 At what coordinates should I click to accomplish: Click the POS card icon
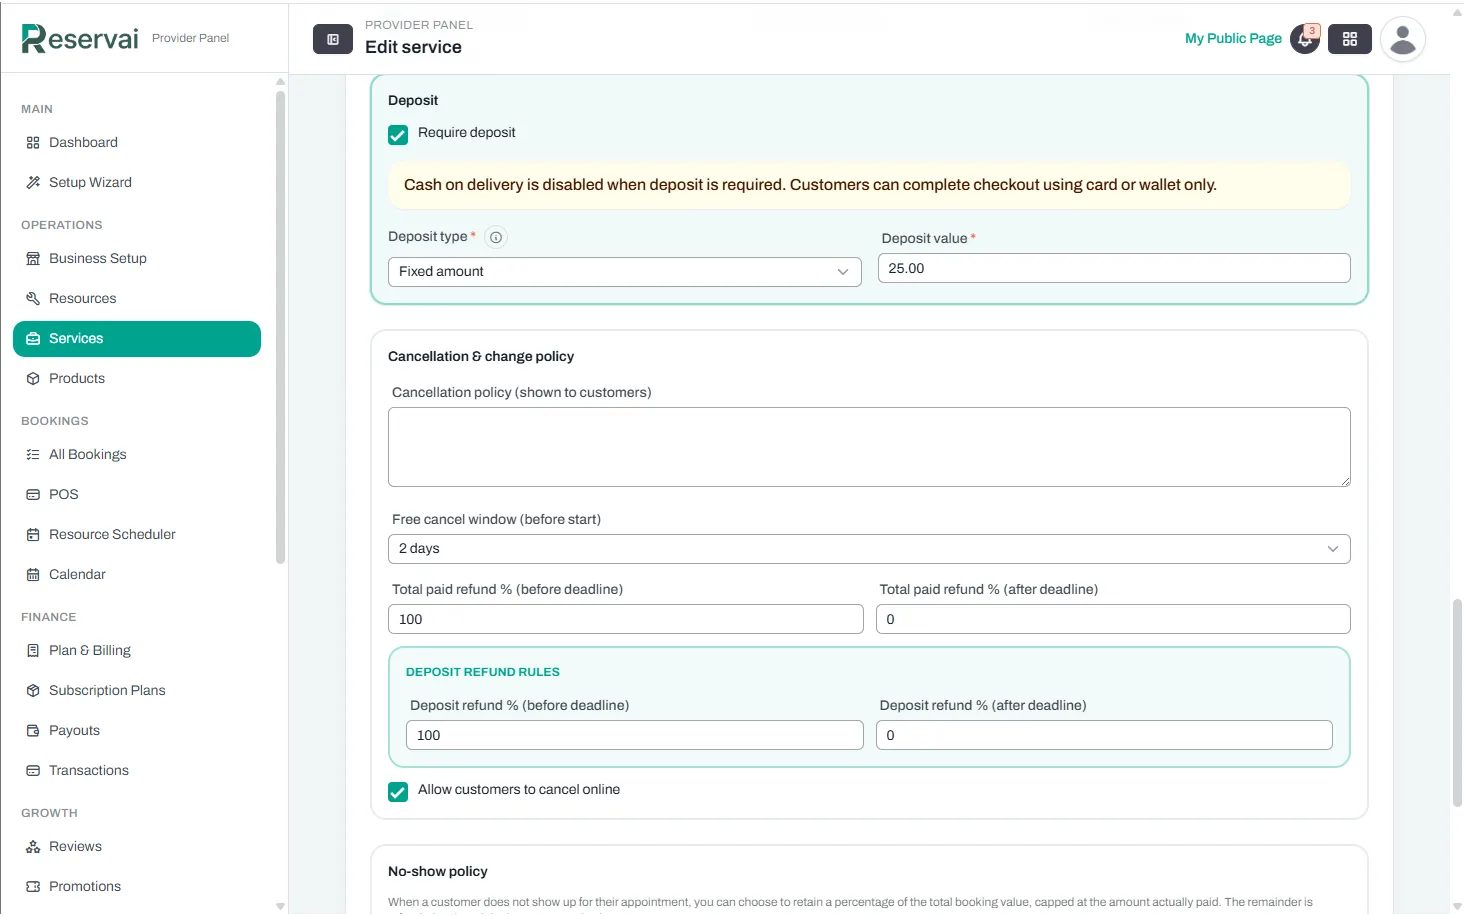click(x=33, y=495)
